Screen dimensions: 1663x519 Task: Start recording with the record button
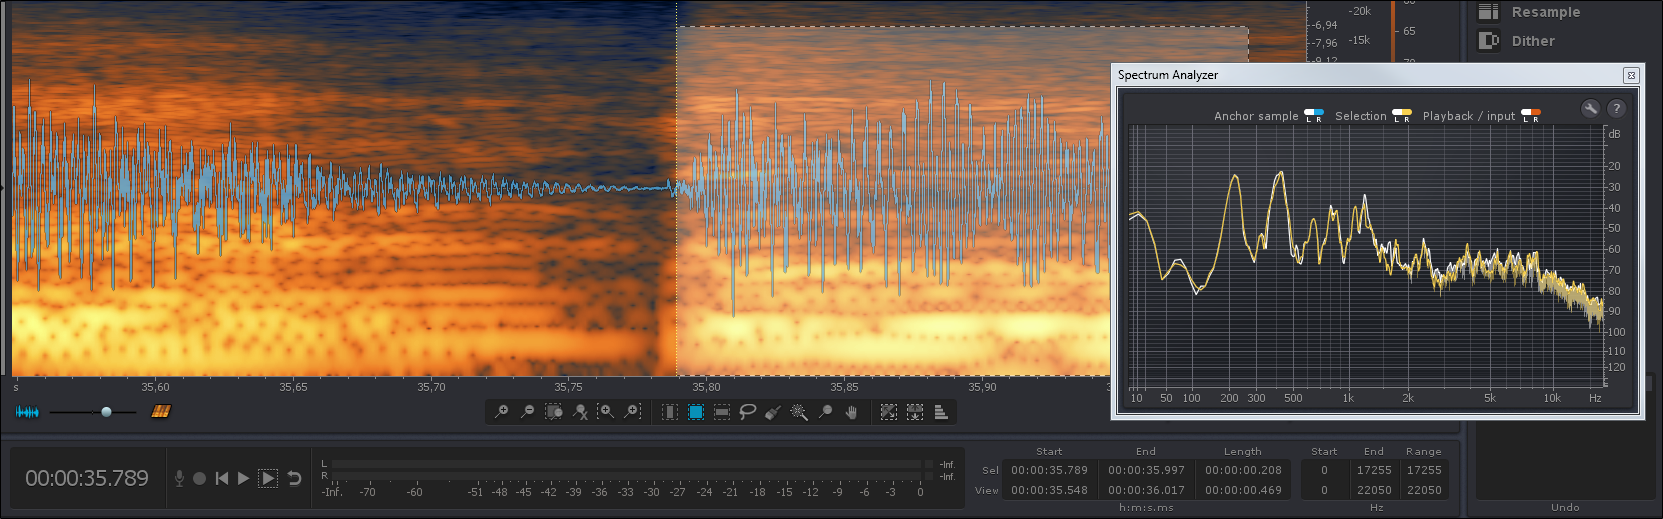click(x=199, y=479)
